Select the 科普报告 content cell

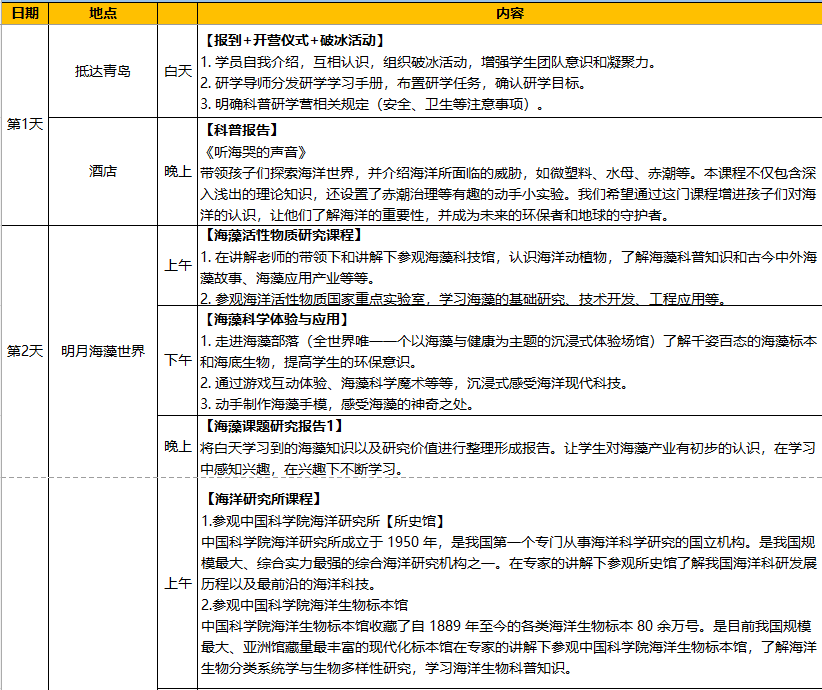point(509,171)
